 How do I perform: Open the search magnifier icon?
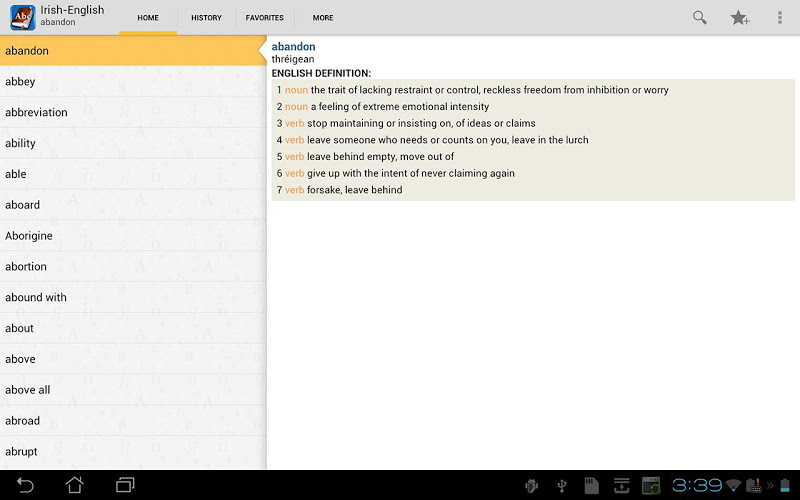[x=699, y=17]
